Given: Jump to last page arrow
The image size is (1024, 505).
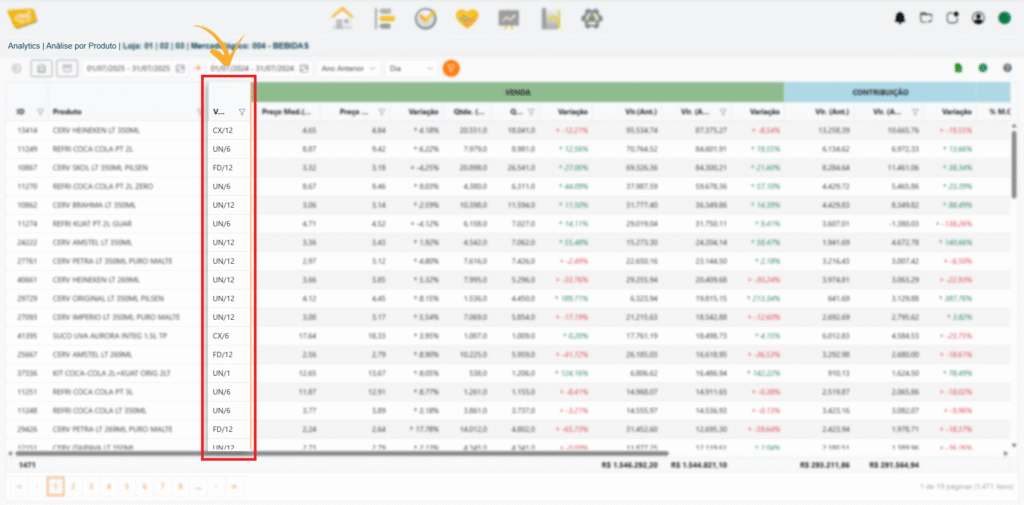Looking at the screenshot, I should point(233,486).
